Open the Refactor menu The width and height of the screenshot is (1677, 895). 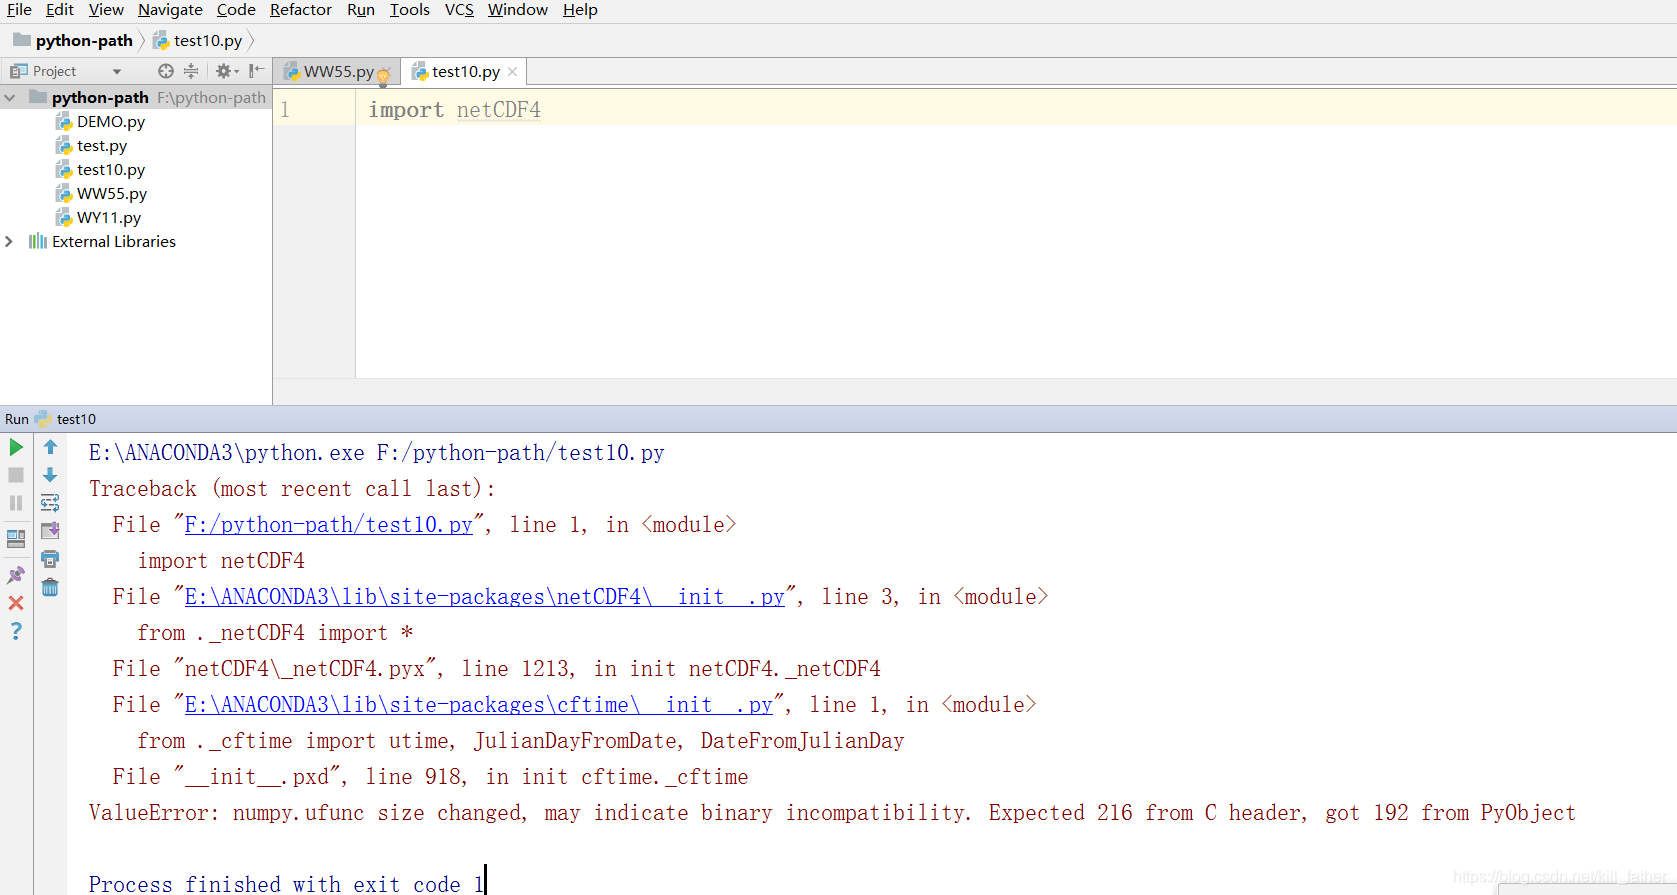pos(300,10)
